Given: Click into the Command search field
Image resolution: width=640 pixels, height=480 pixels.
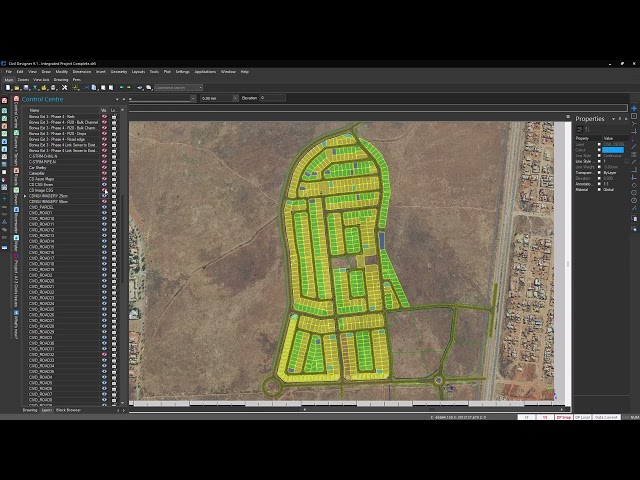Looking at the screenshot, I should point(176,87).
